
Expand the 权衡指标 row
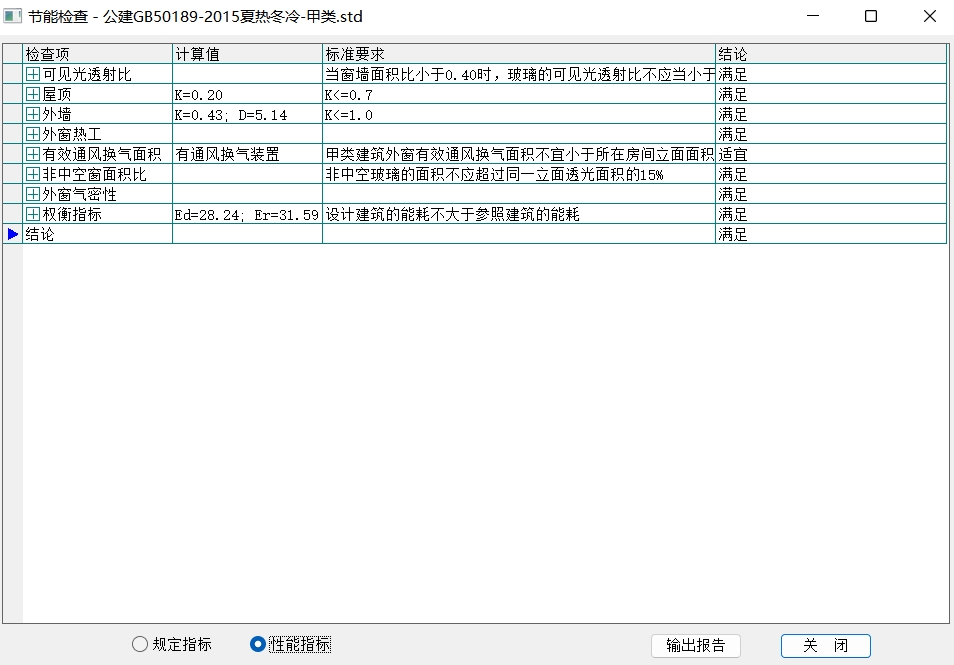click(x=33, y=214)
